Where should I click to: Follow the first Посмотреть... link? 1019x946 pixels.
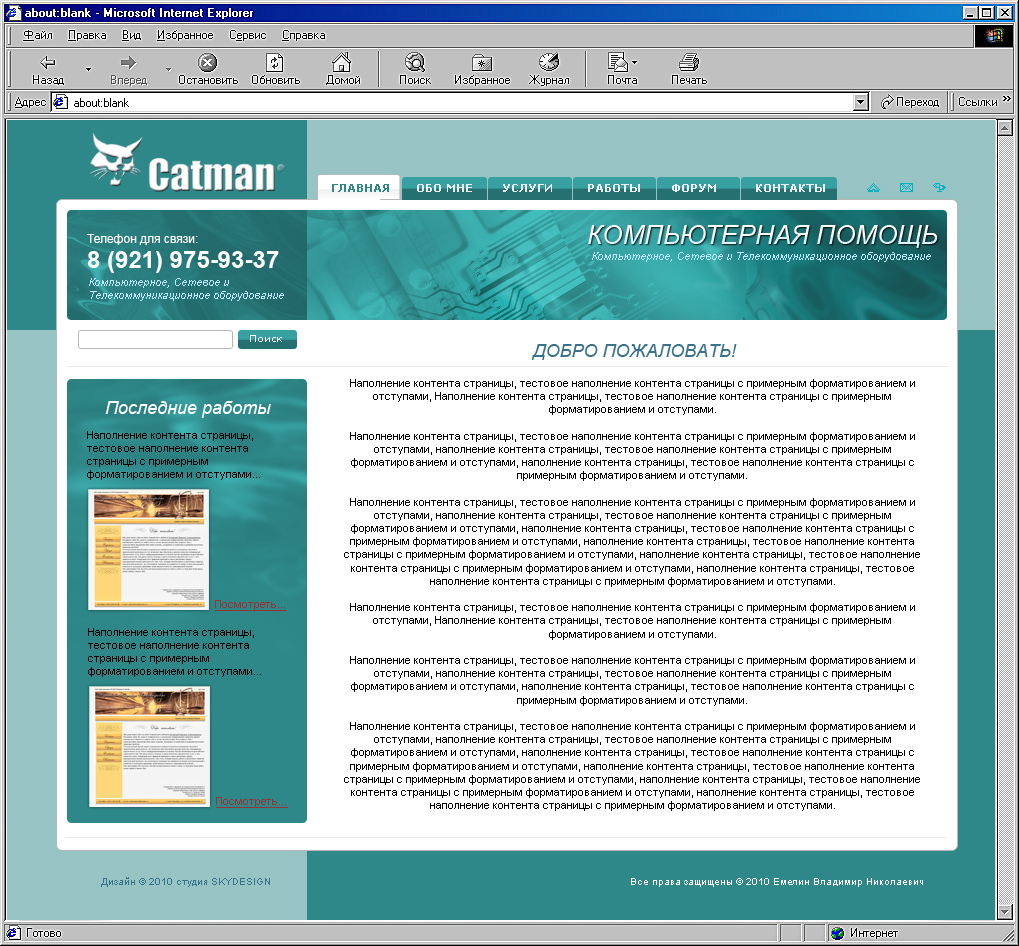click(250, 604)
